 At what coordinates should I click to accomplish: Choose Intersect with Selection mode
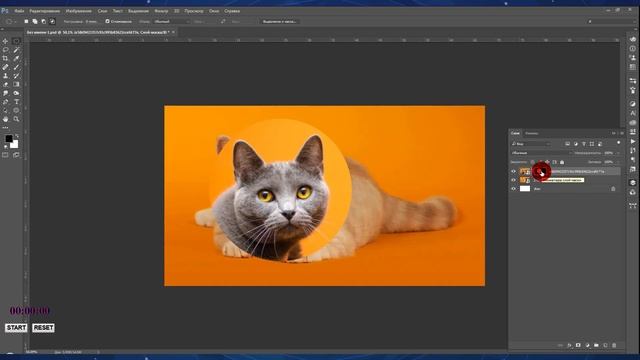coord(52,21)
